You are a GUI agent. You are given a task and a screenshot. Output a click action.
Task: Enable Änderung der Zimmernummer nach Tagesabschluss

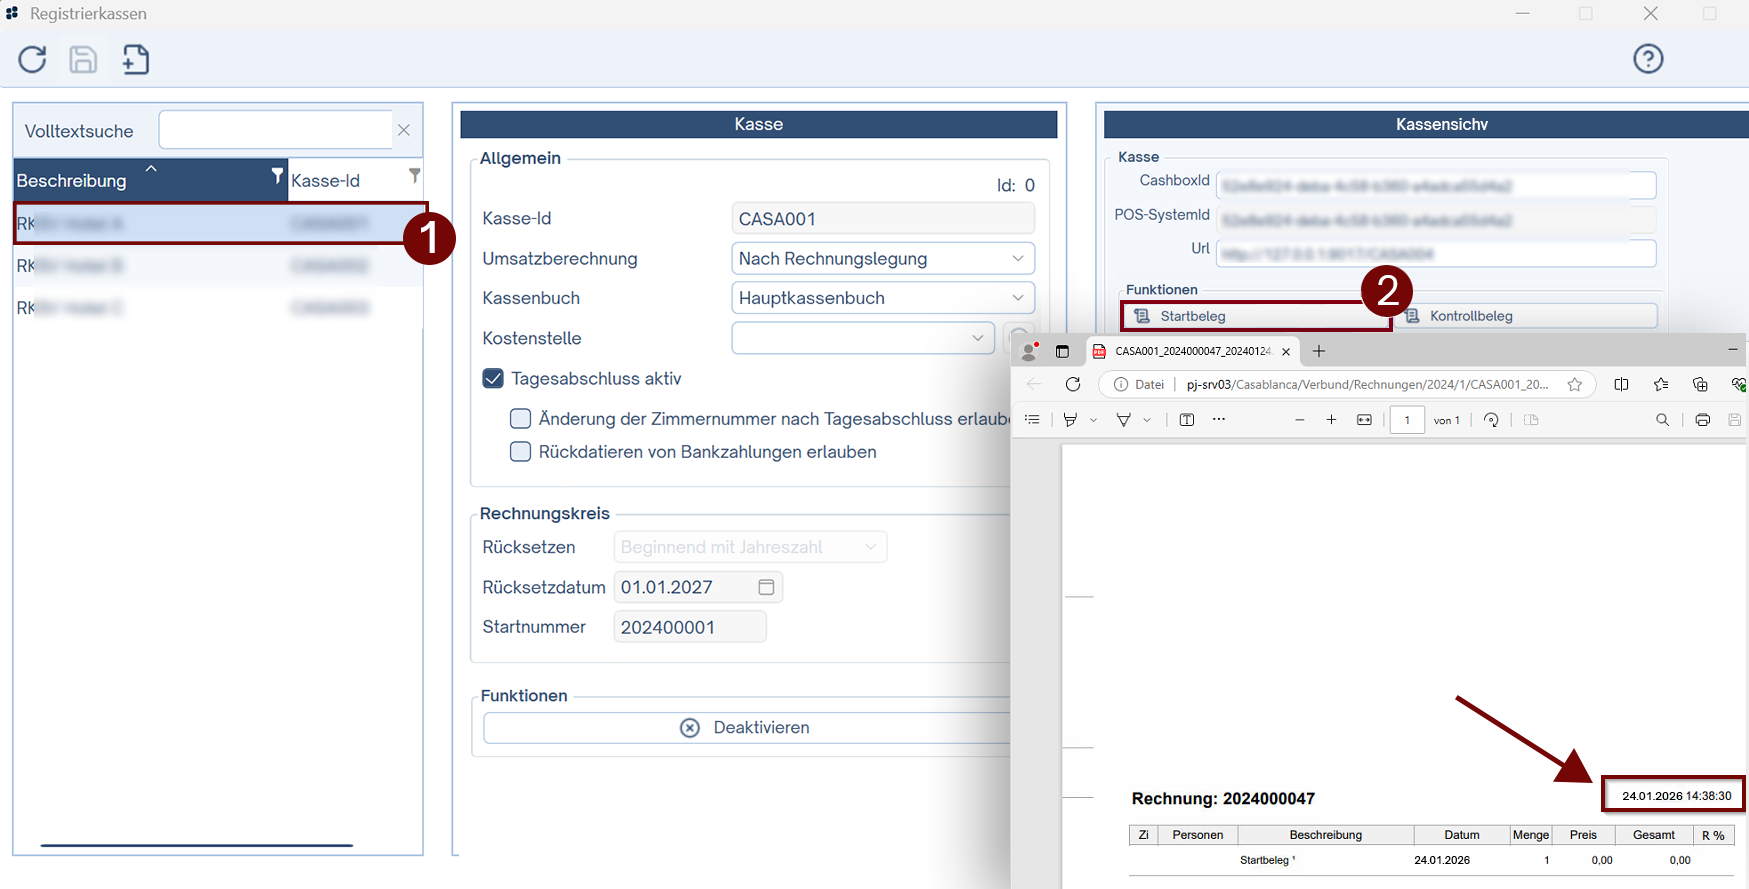point(520,419)
